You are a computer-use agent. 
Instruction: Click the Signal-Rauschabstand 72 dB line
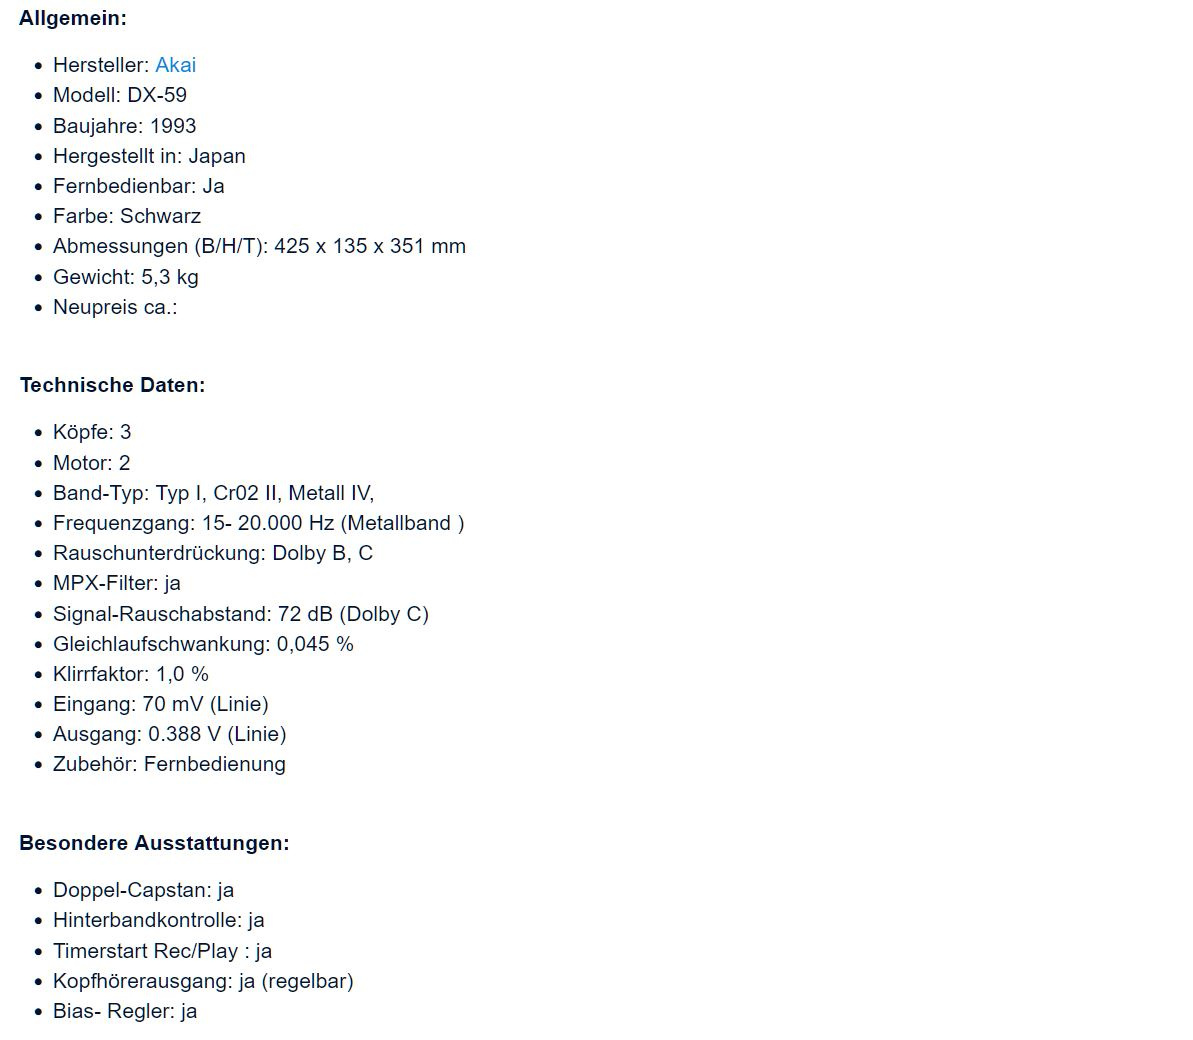[240, 614]
